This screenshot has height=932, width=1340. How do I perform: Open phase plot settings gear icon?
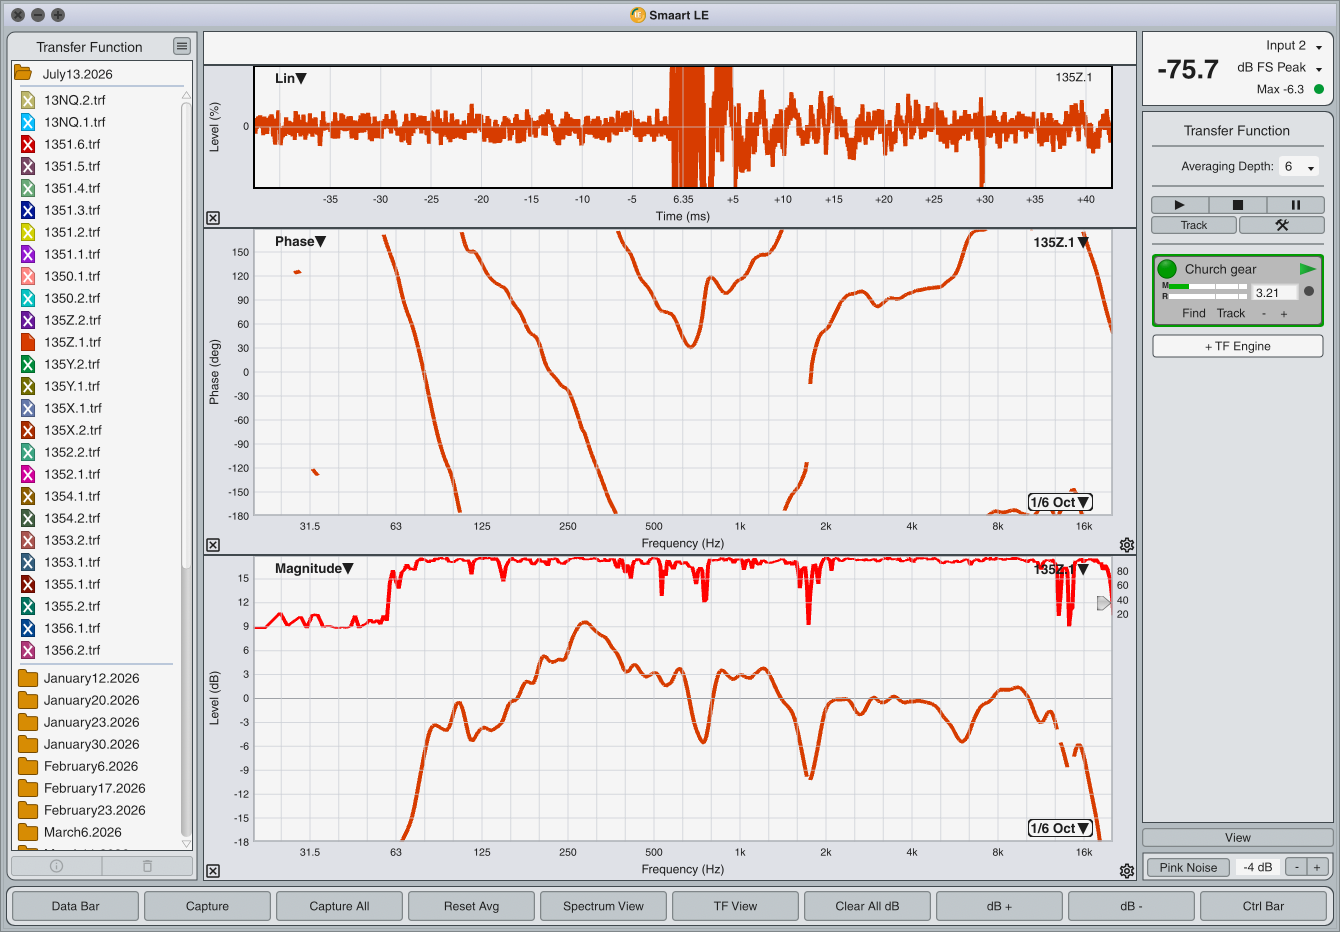pos(1127,545)
